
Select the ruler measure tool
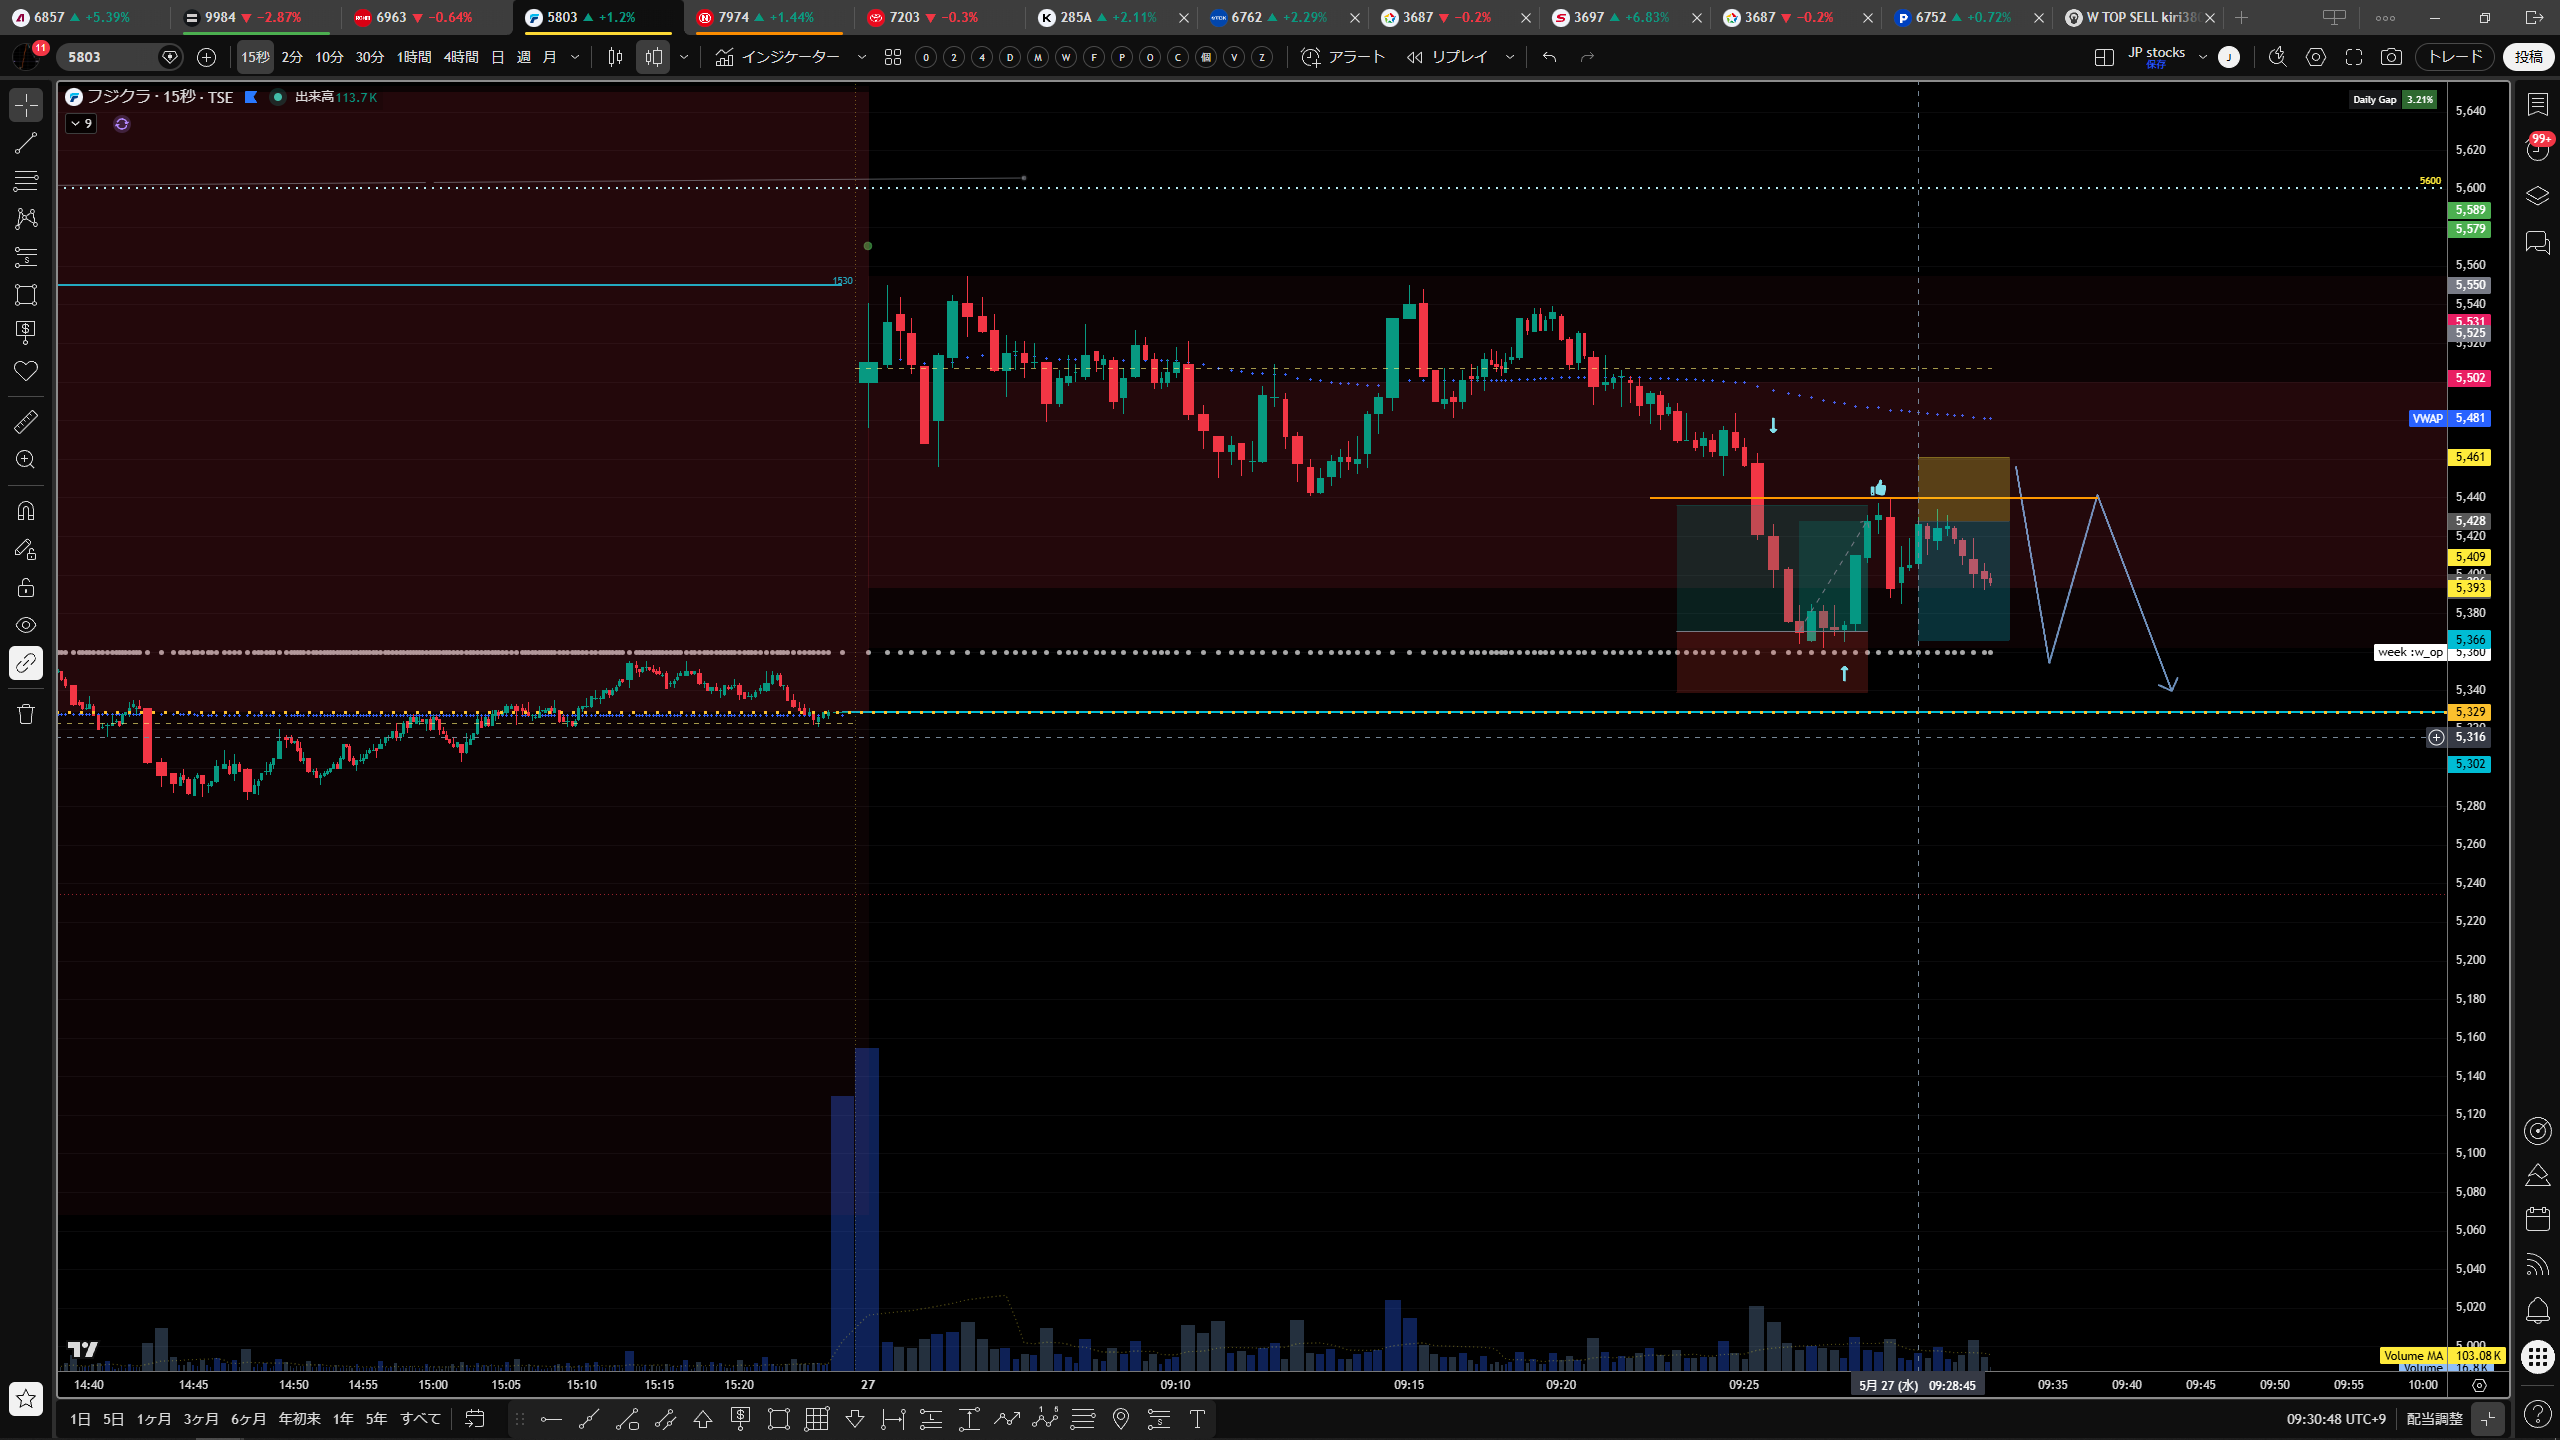tap(26, 421)
